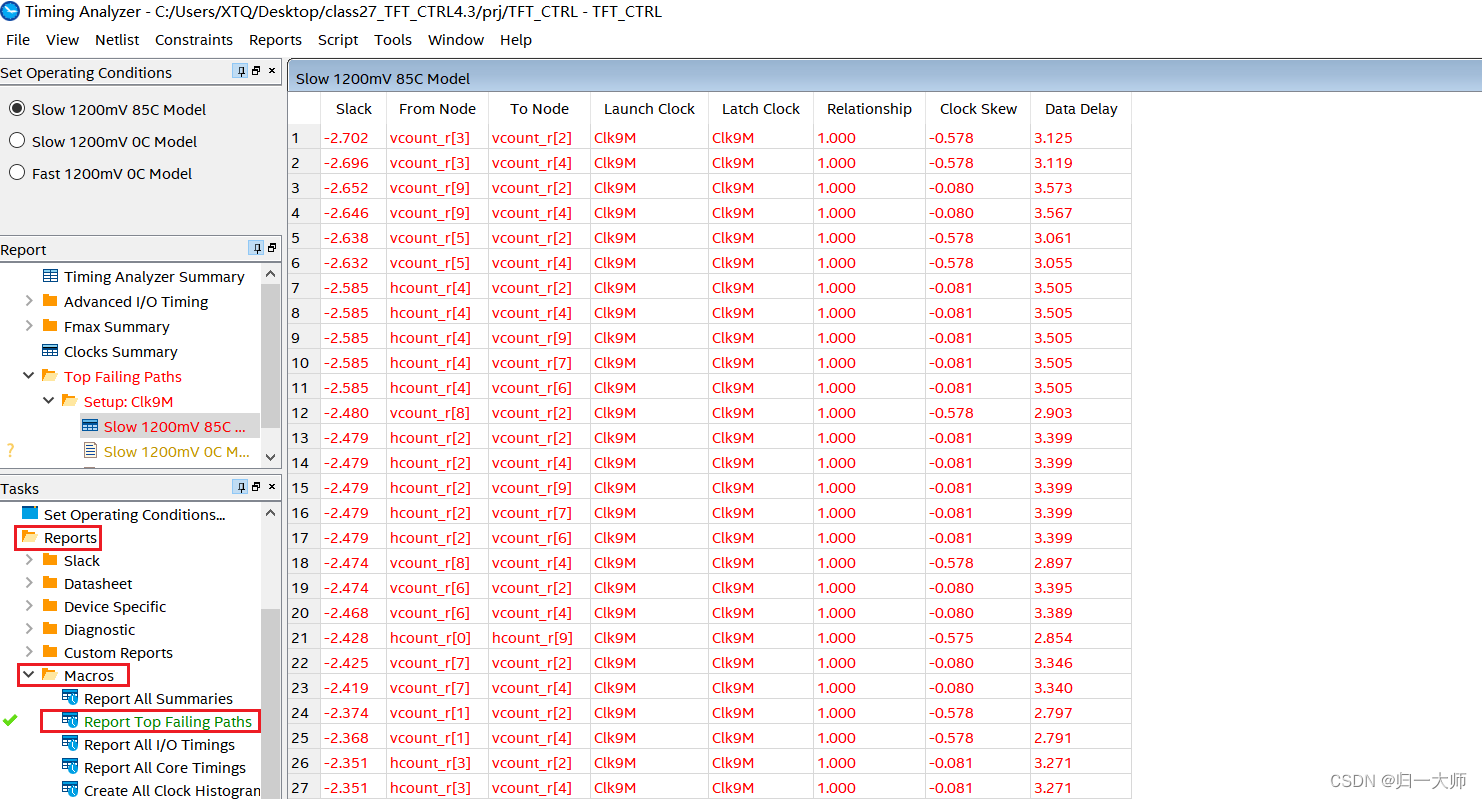Collapse the Macros folder
This screenshot has height=799, width=1482.
pos(29,675)
